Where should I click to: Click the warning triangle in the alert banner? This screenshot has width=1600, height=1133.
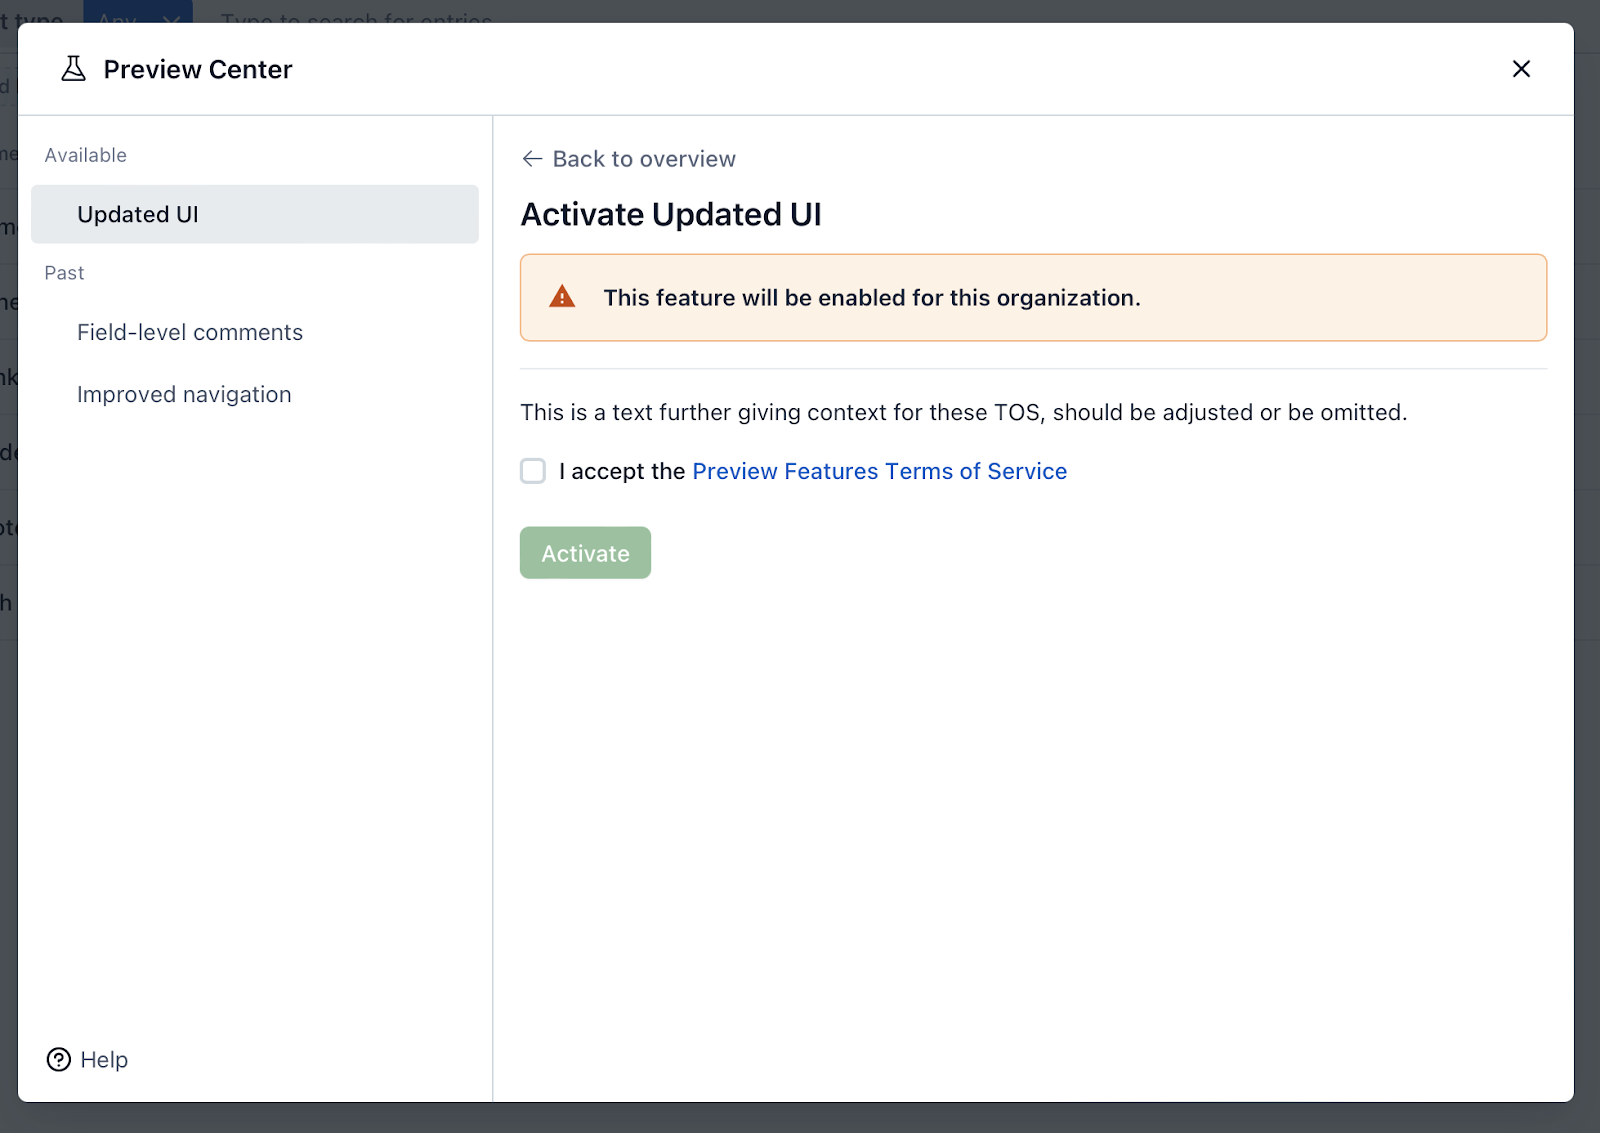(x=562, y=297)
